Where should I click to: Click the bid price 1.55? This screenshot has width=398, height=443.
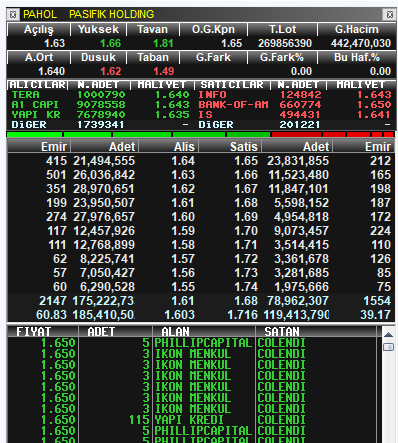tap(183, 287)
